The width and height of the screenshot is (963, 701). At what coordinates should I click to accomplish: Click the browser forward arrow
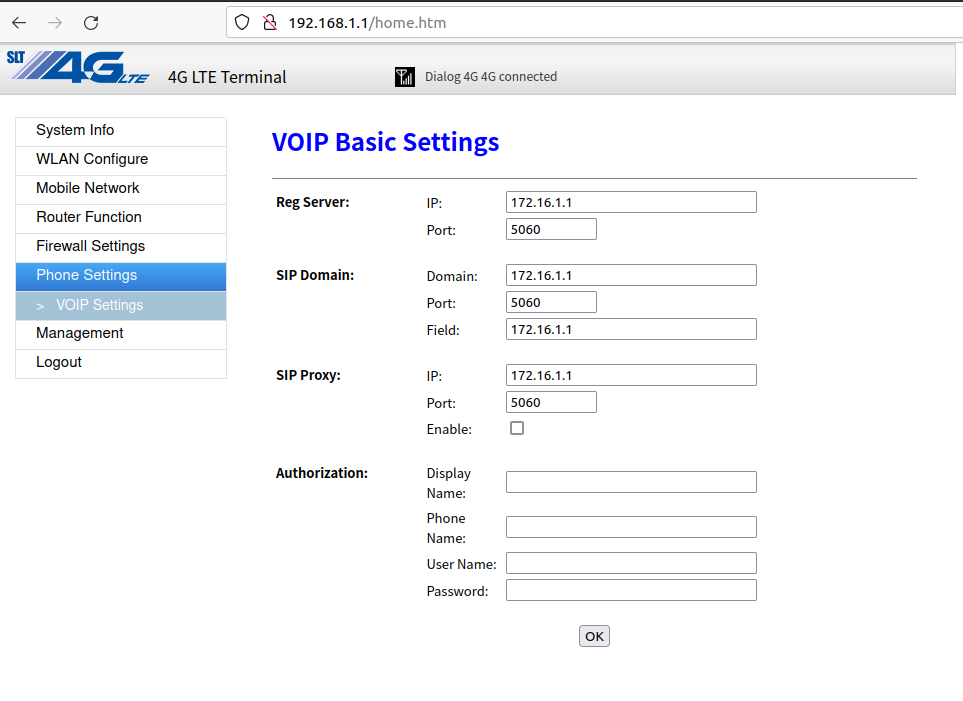click(x=55, y=23)
